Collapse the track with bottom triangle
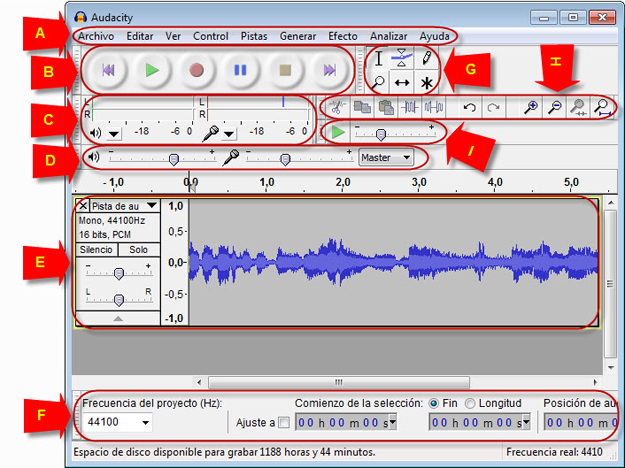The image size is (625, 468). point(118,318)
